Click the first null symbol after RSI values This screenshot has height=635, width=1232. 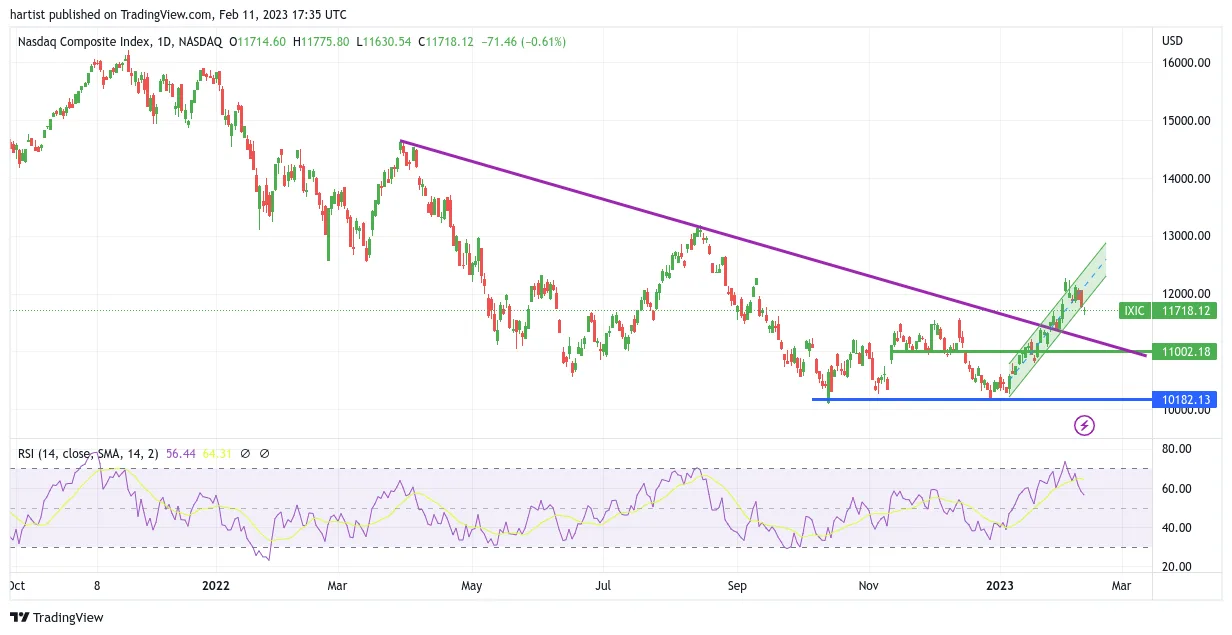246,453
